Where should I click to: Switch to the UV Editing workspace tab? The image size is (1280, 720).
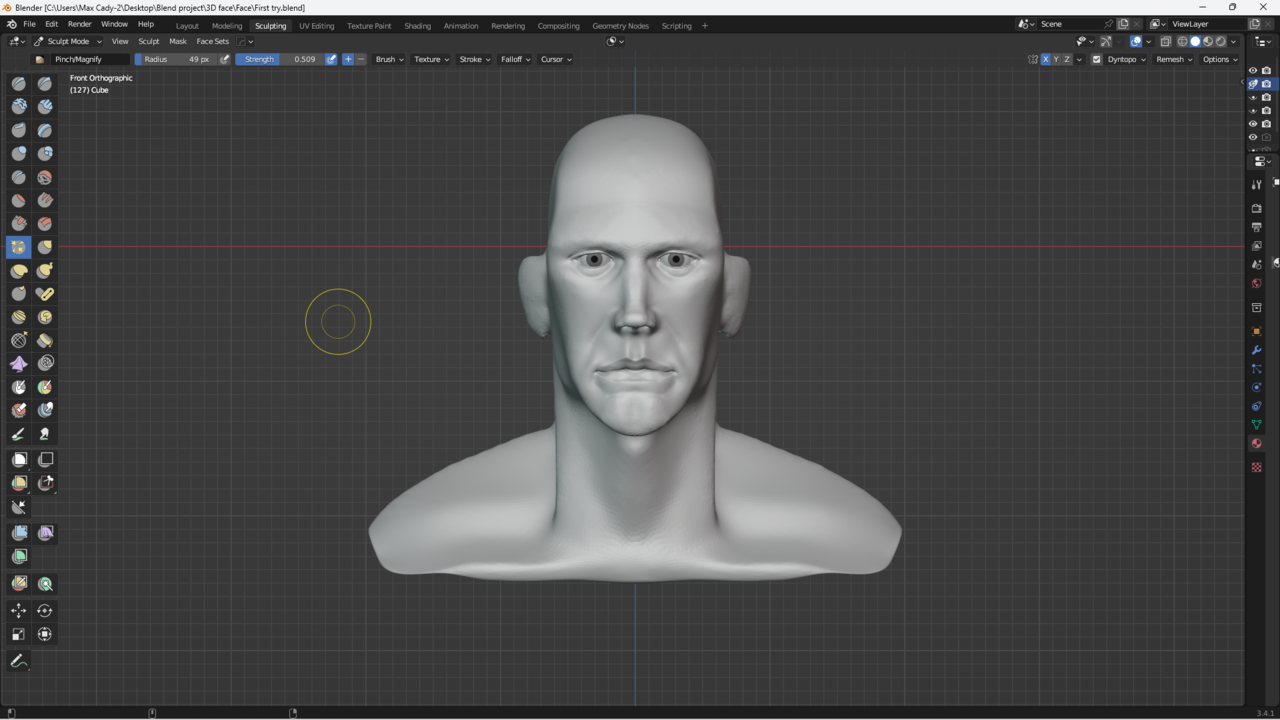[x=316, y=25]
